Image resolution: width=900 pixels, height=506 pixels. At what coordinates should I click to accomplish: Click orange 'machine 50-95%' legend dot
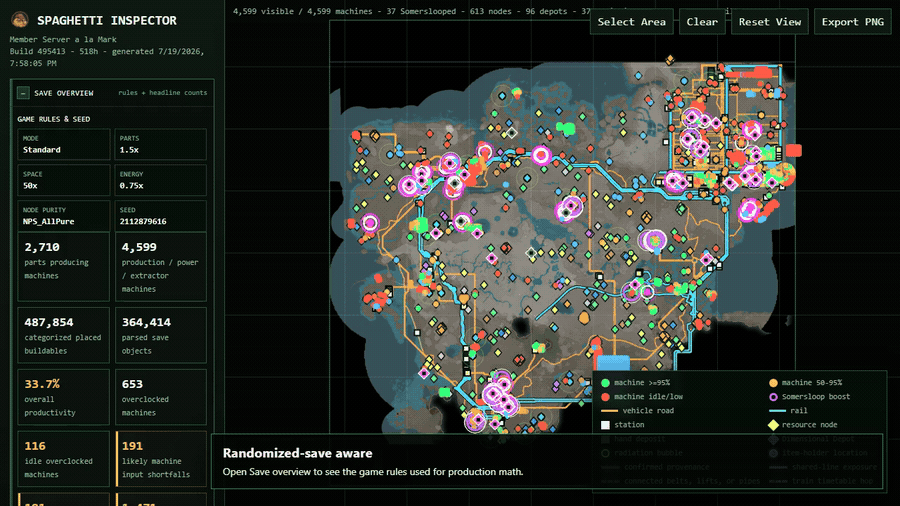pos(773,383)
